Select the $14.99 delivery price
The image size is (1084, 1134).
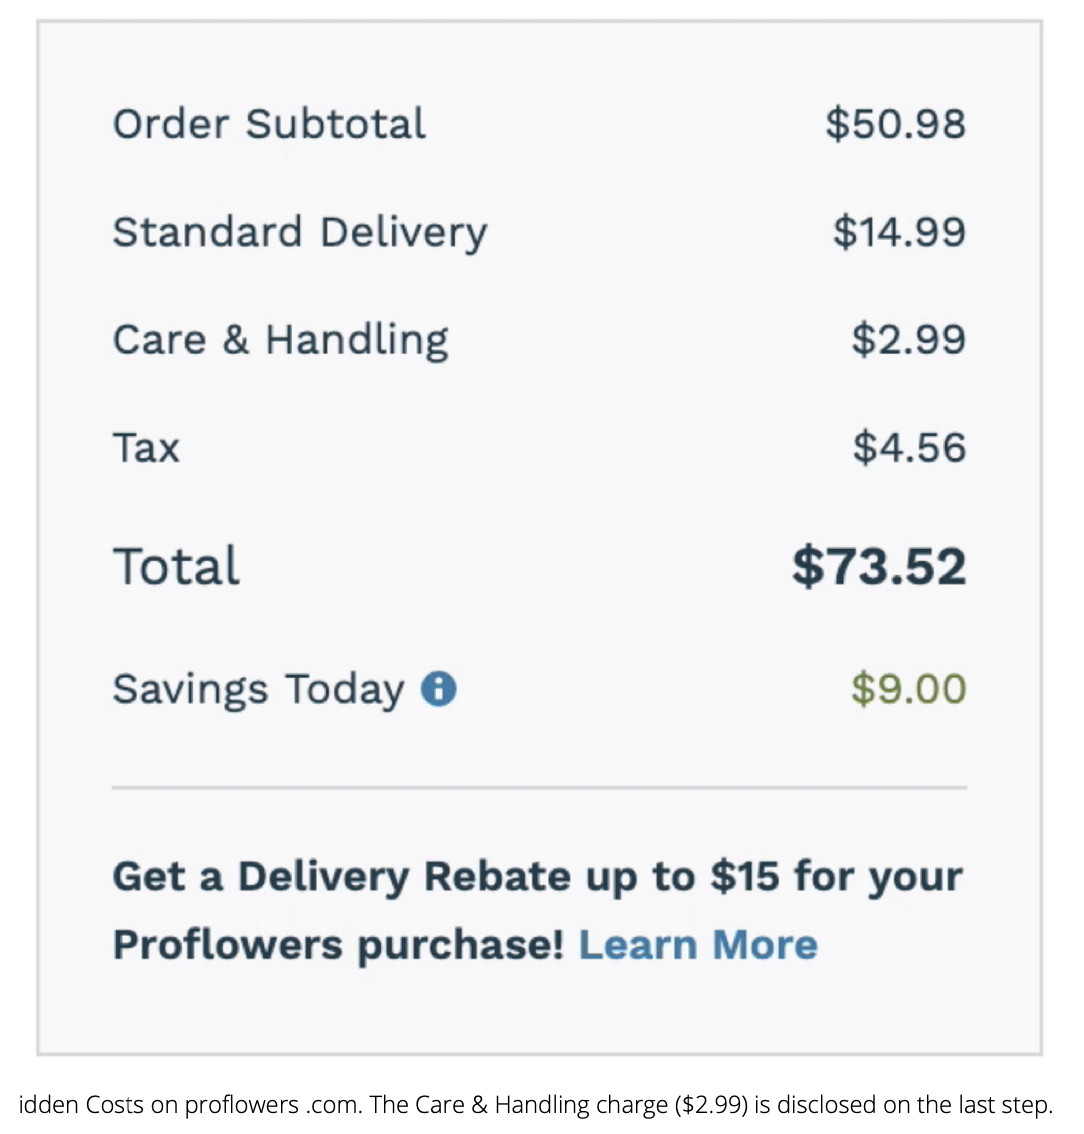pos(900,232)
